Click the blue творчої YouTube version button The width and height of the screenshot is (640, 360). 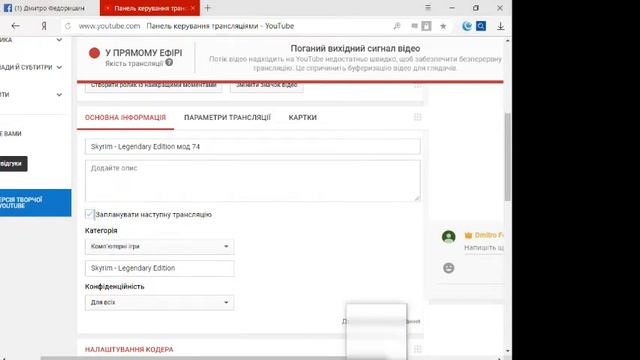click(x=35, y=203)
